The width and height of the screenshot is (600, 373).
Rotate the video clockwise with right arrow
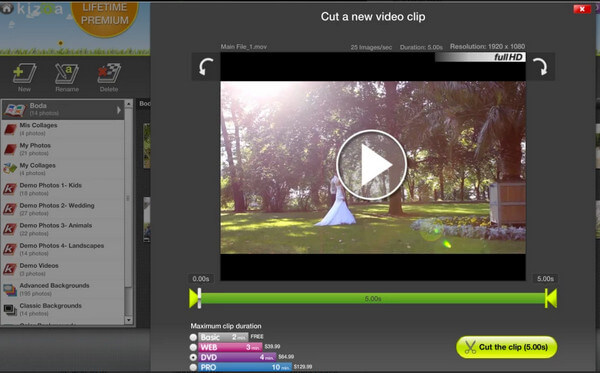click(x=540, y=67)
